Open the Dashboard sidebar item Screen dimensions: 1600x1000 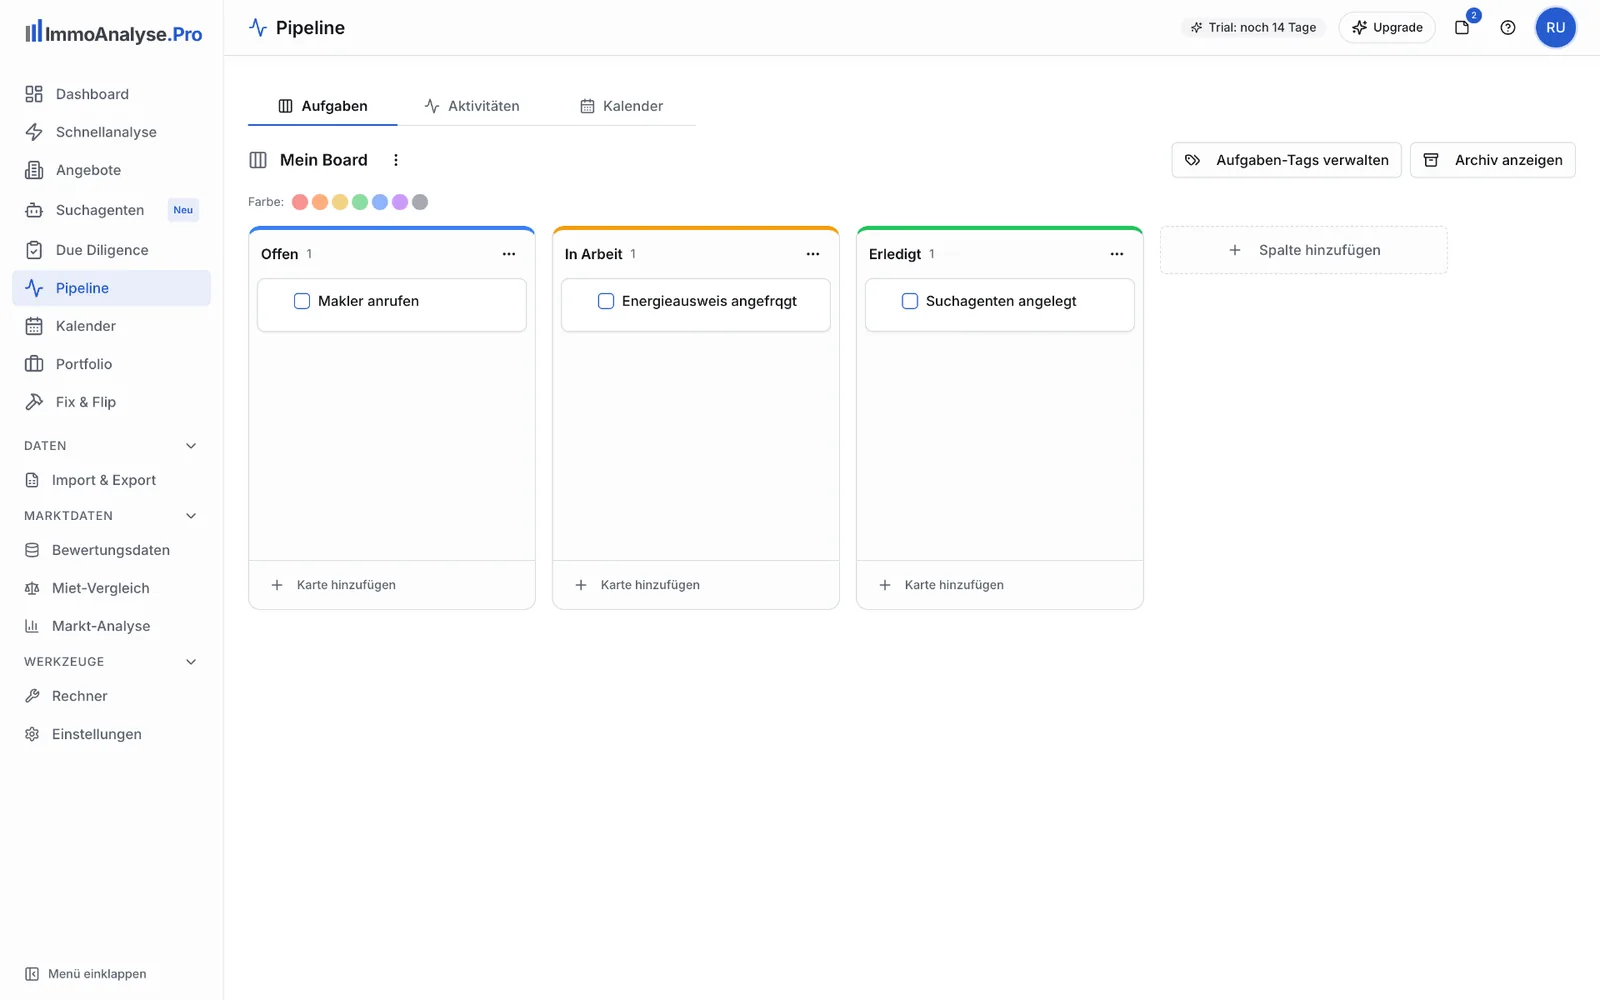click(x=111, y=94)
